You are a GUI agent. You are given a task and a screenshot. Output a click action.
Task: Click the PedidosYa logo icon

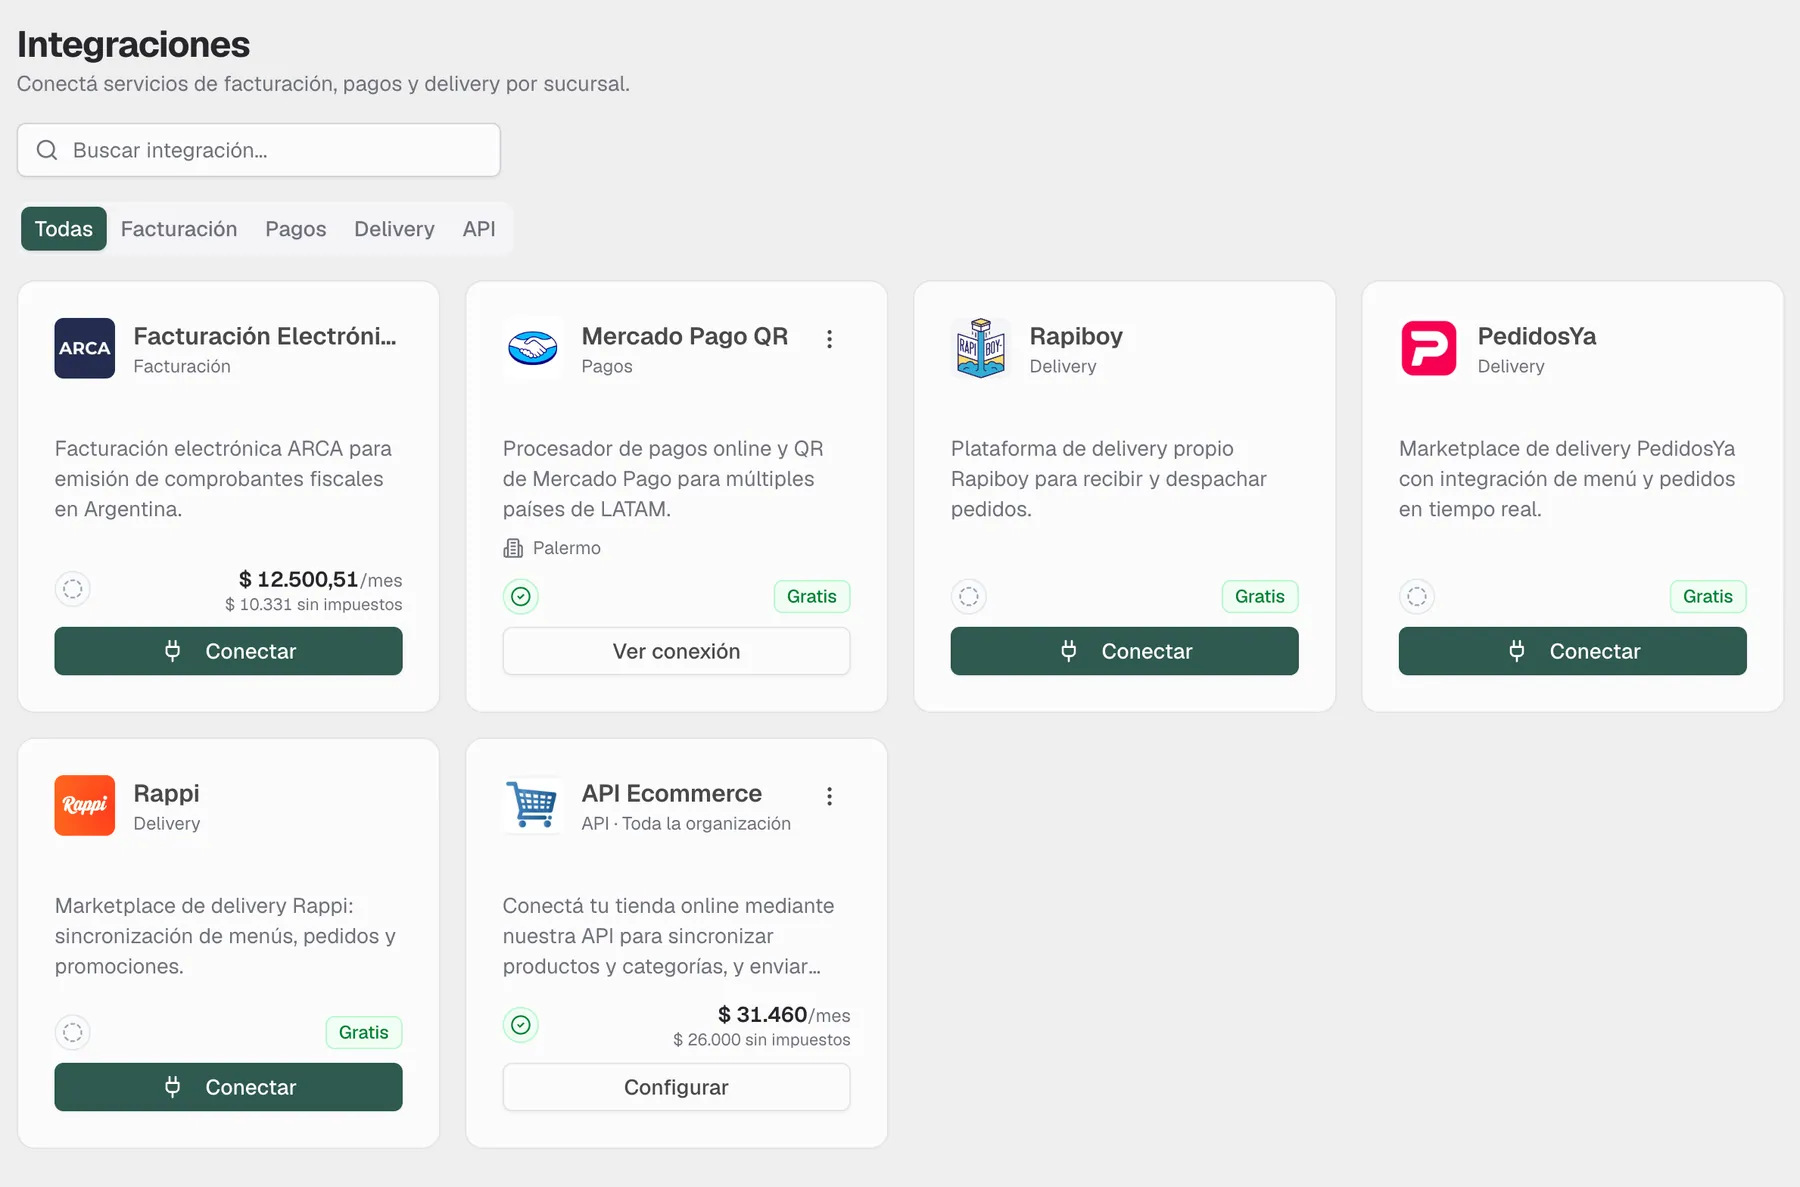click(x=1428, y=348)
